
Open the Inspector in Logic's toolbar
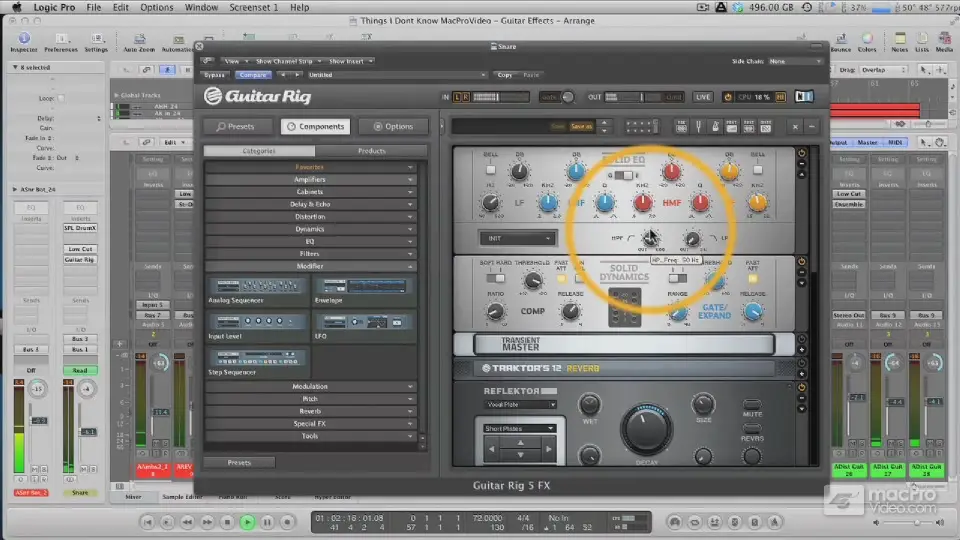[24, 42]
